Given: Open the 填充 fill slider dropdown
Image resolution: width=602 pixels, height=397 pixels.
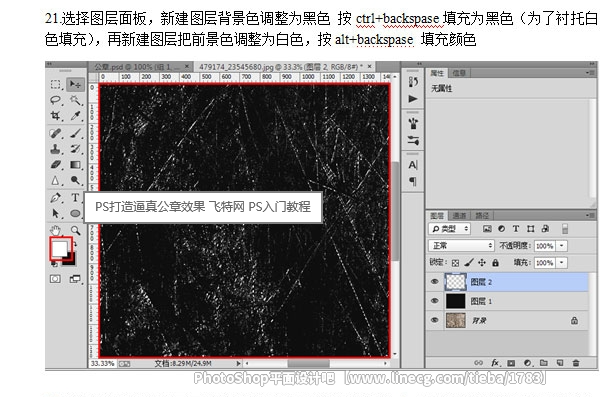Looking at the screenshot, I should [562, 263].
